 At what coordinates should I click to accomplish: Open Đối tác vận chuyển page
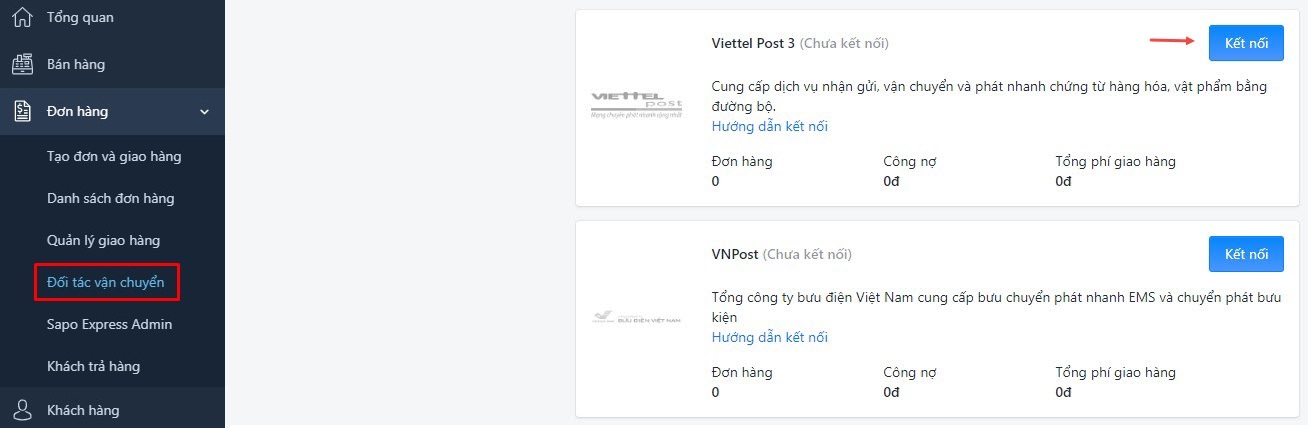(106, 283)
